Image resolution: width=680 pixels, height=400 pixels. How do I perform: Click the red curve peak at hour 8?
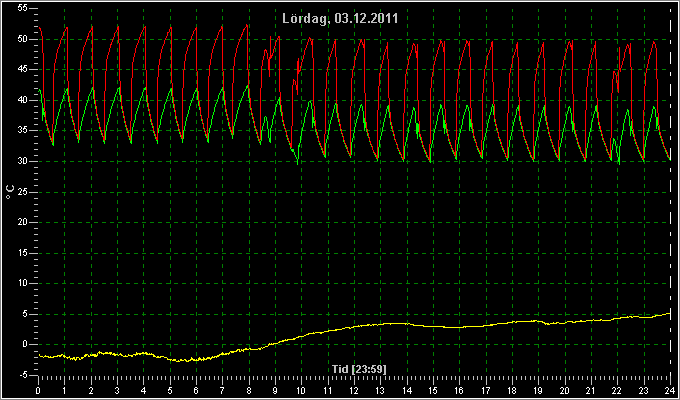[x=247, y=26]
